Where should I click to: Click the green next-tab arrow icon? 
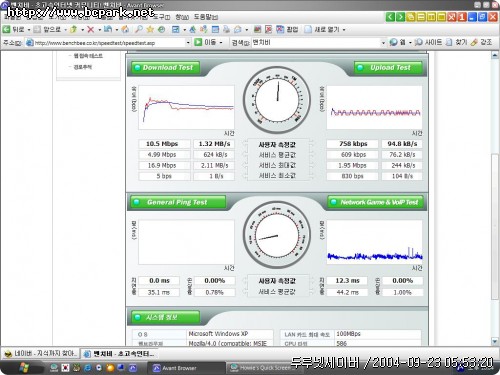[x=400, y=17]
